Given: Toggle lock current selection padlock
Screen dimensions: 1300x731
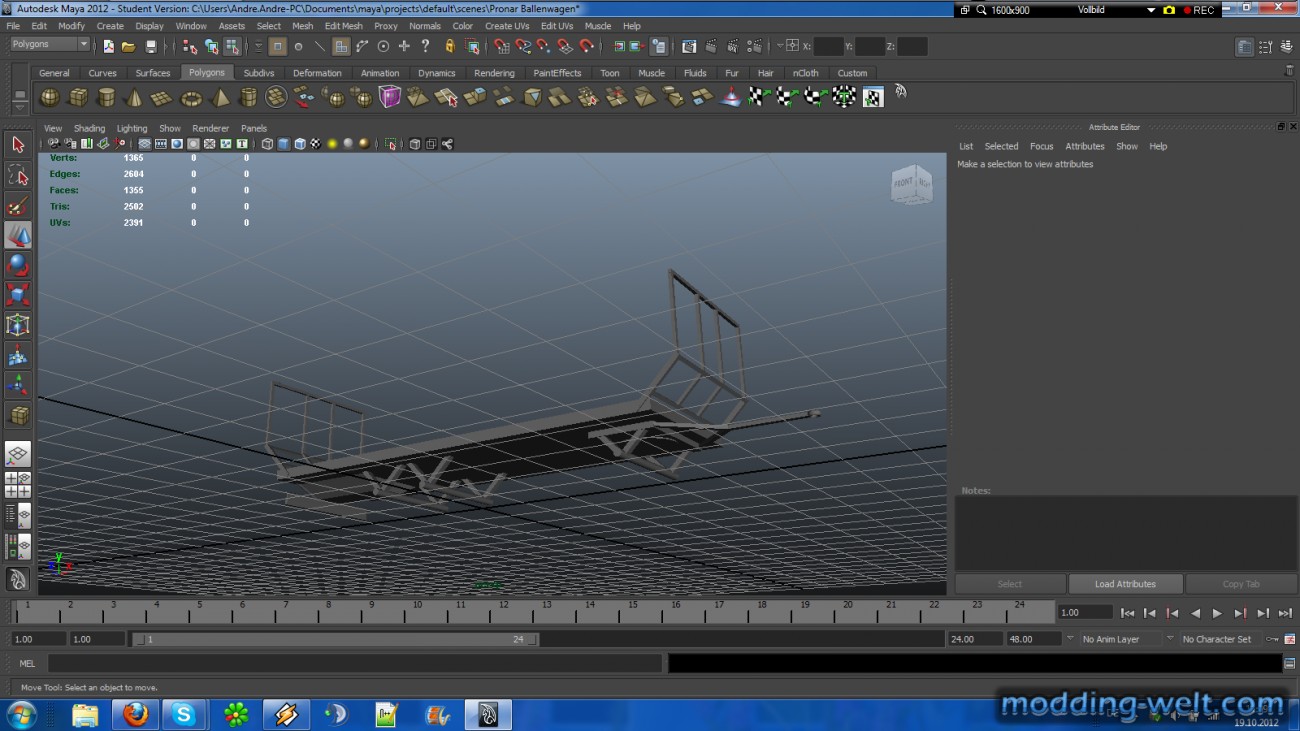Looking at the screenshot, I should (449, 46).
